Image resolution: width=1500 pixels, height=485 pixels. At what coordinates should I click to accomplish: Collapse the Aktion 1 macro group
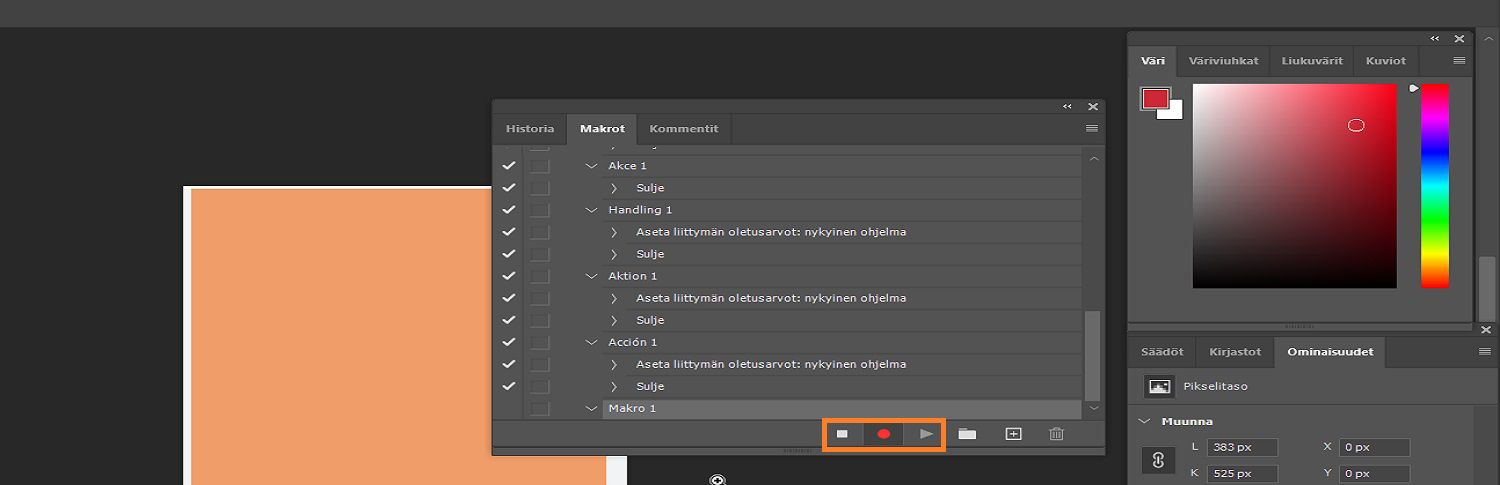coord(591,276)
